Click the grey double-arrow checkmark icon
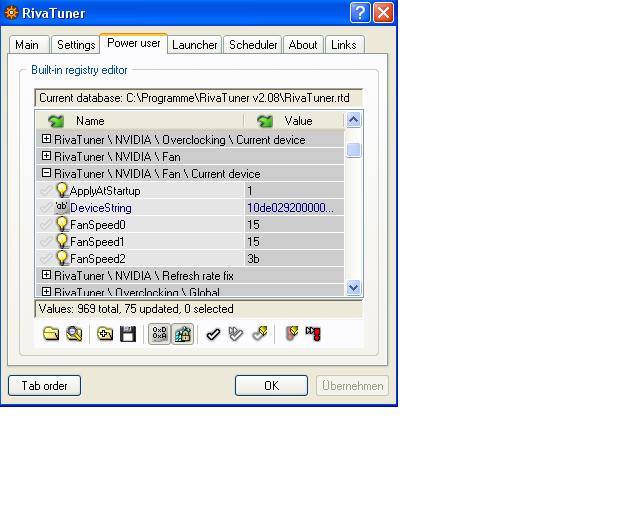This screenshot has width=640, height=512. [x=236, y=334]
